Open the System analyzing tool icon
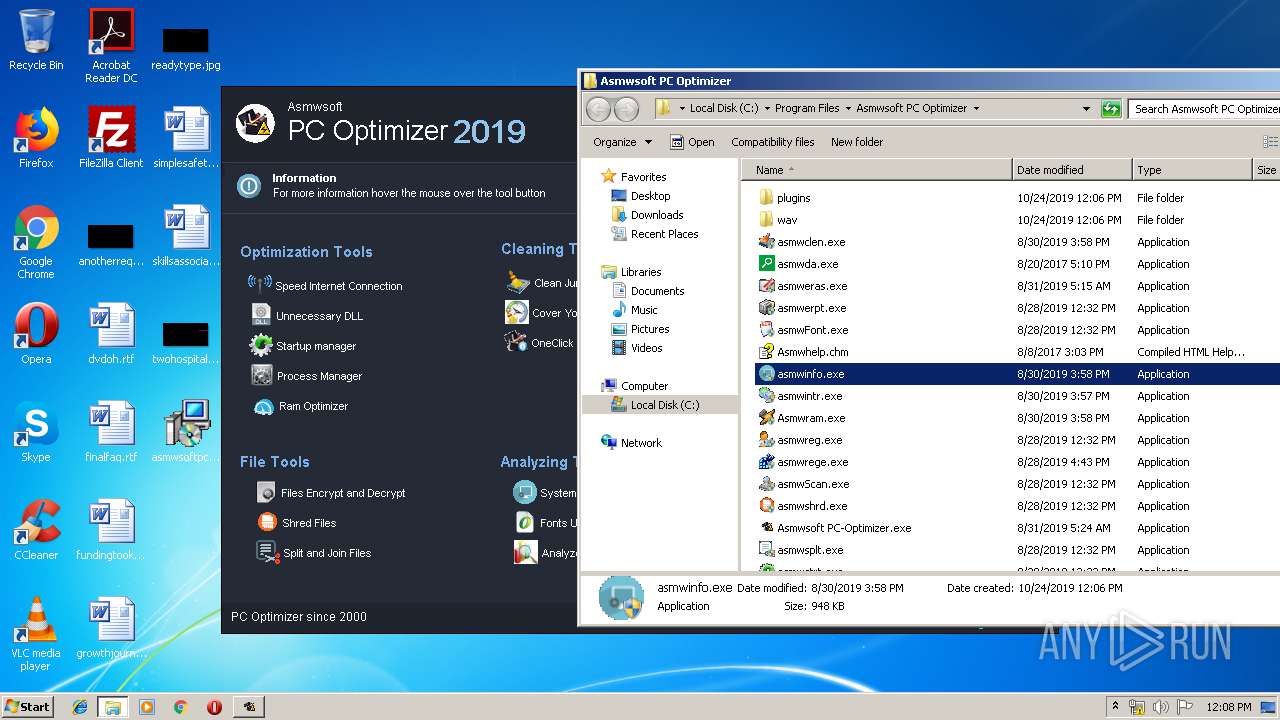The image size is (1280, 720). click(x=525, y=492)
